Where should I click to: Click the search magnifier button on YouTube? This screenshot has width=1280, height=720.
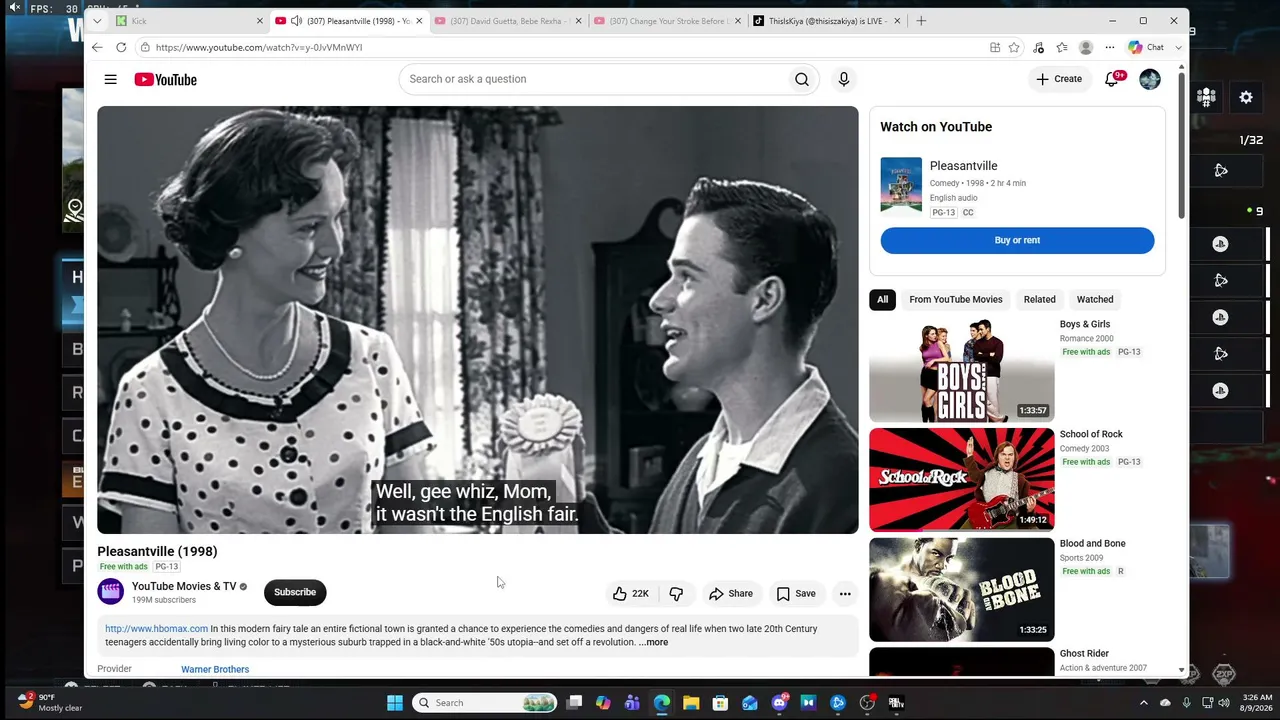point(802,79)
